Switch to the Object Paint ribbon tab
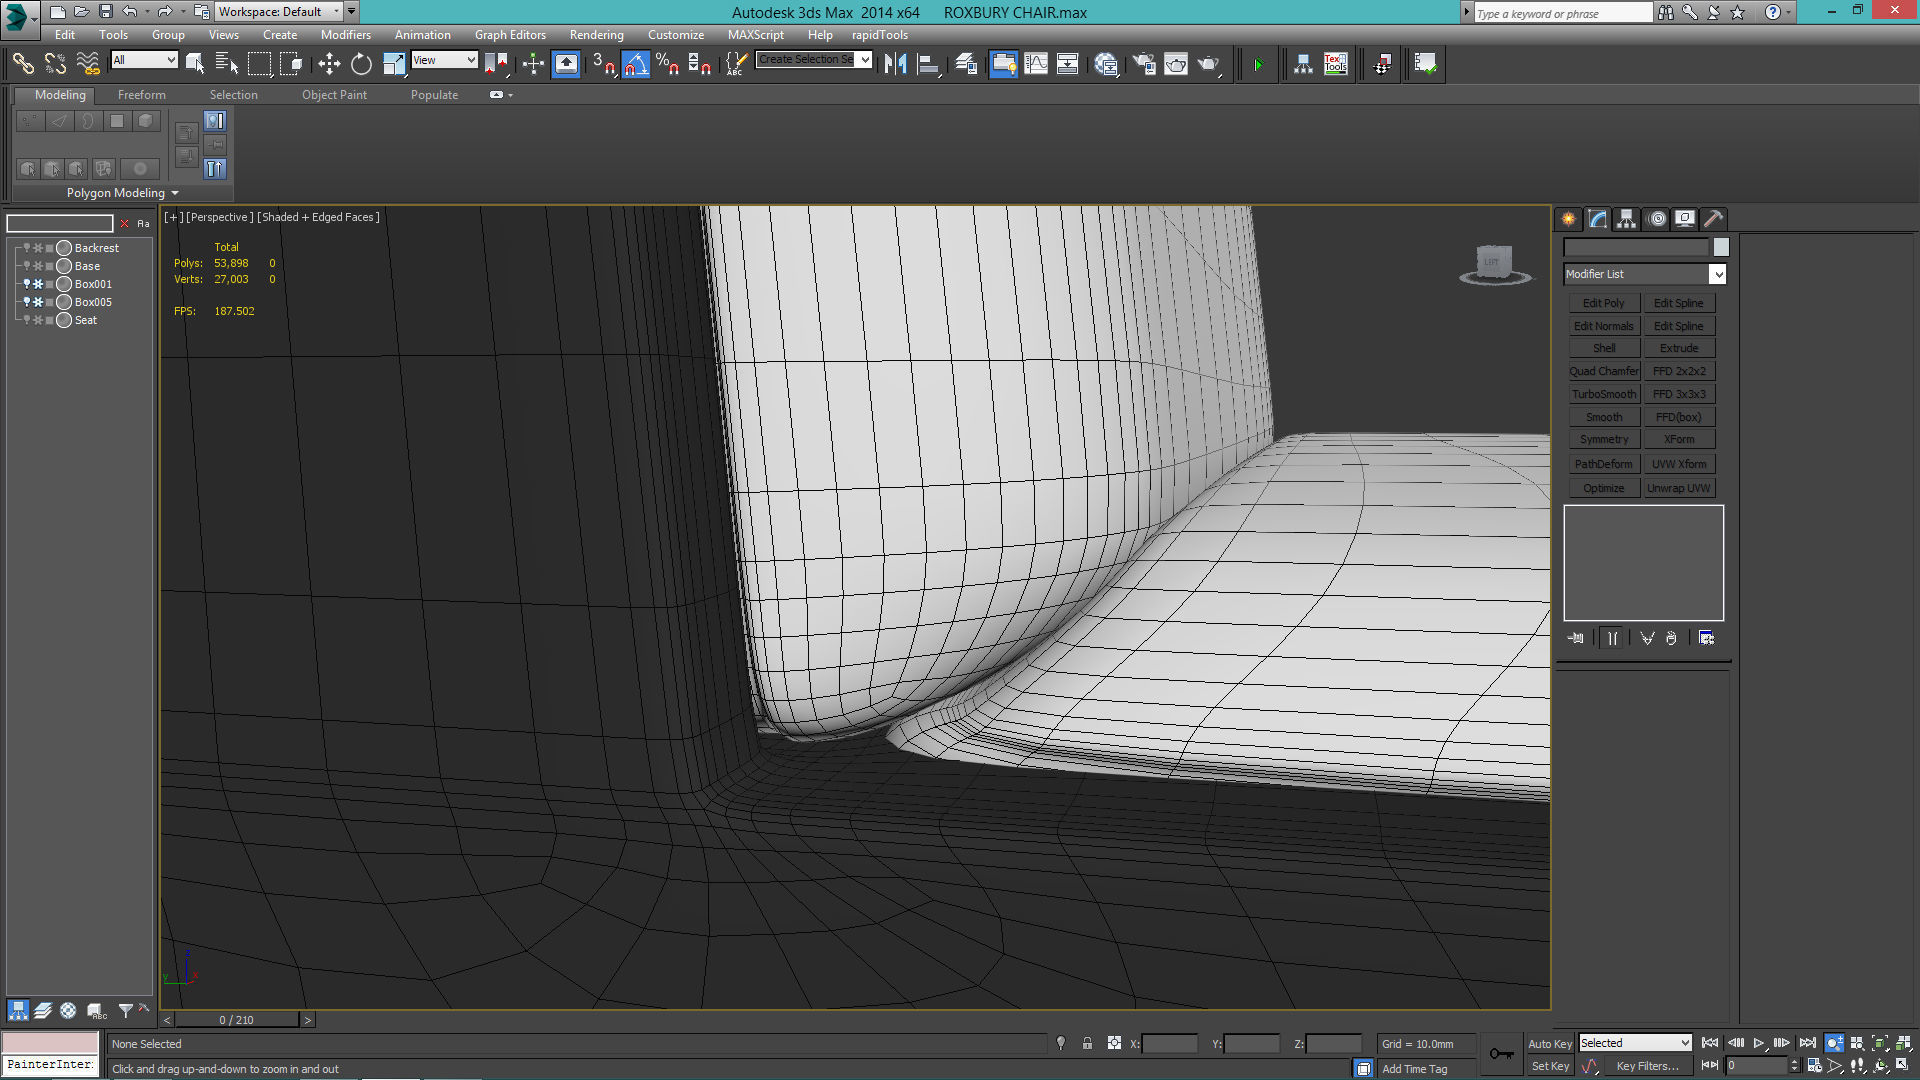Screen dimensions: 1920x1080 click(334, 95)
